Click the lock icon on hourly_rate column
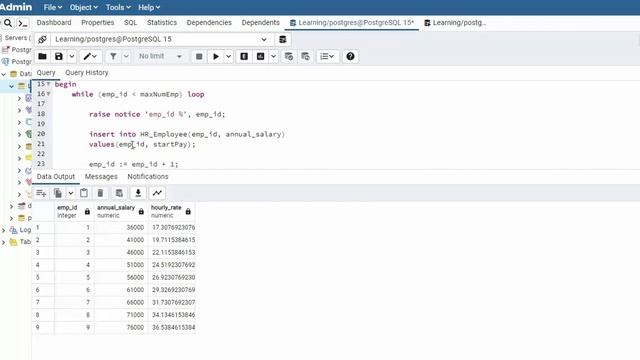The width and height of the screenshot is (640, 360). point(188,211)
